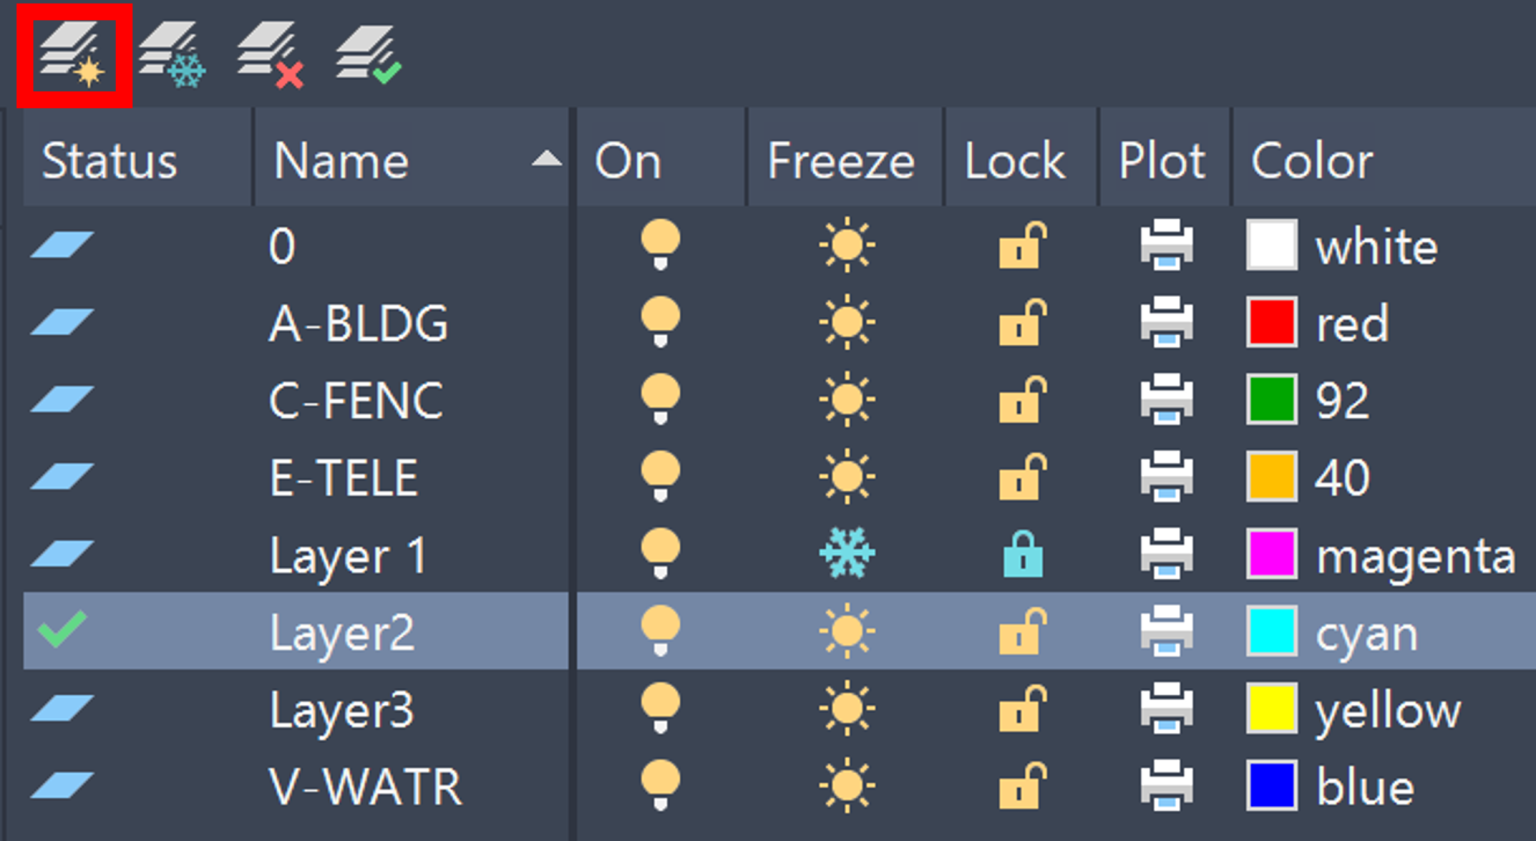Click the green check status icon on Layer2
The height and width of the screenshot is (841, 1536).
(x=60, y=630)
